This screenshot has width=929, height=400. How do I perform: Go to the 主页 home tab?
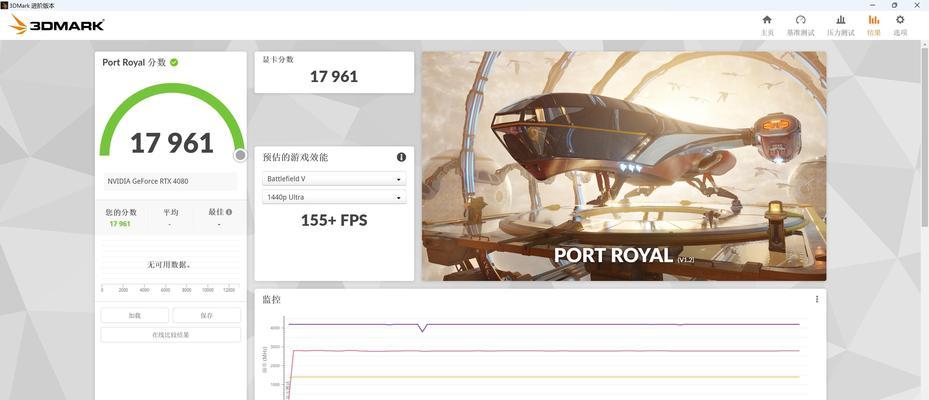point(767,25)
